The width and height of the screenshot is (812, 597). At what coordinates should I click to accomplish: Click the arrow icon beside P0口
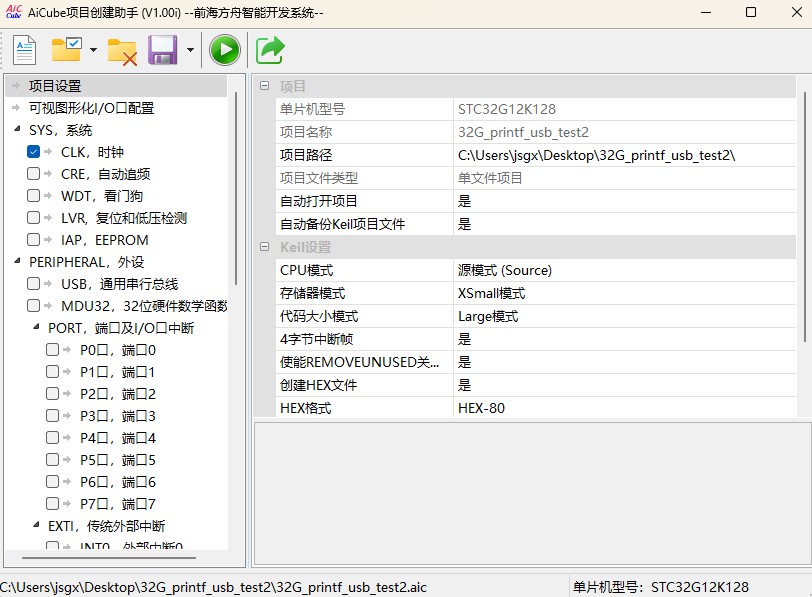[67, 350]
